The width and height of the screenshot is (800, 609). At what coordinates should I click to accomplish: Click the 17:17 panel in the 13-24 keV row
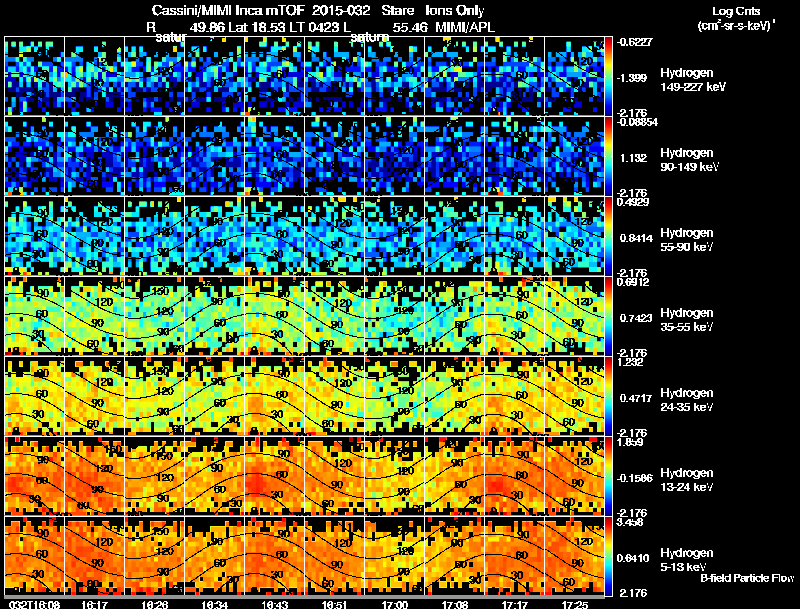pos(514,476)
